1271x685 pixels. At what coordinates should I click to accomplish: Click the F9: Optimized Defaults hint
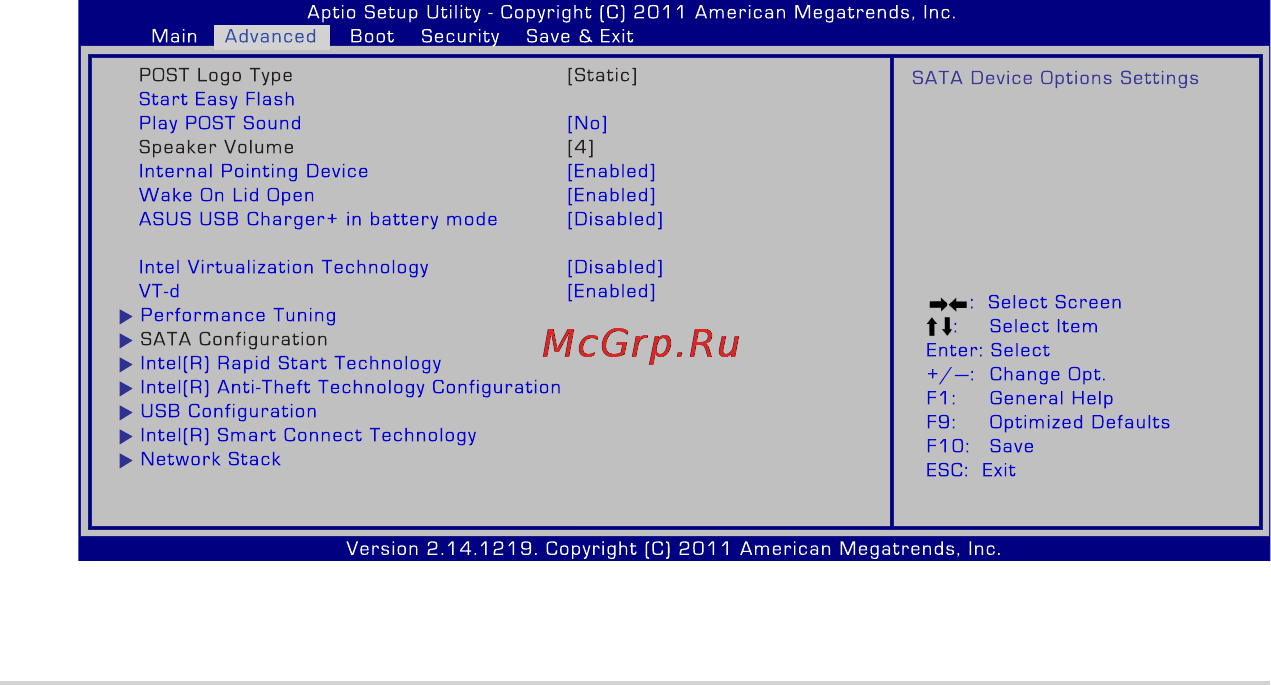1048,423
